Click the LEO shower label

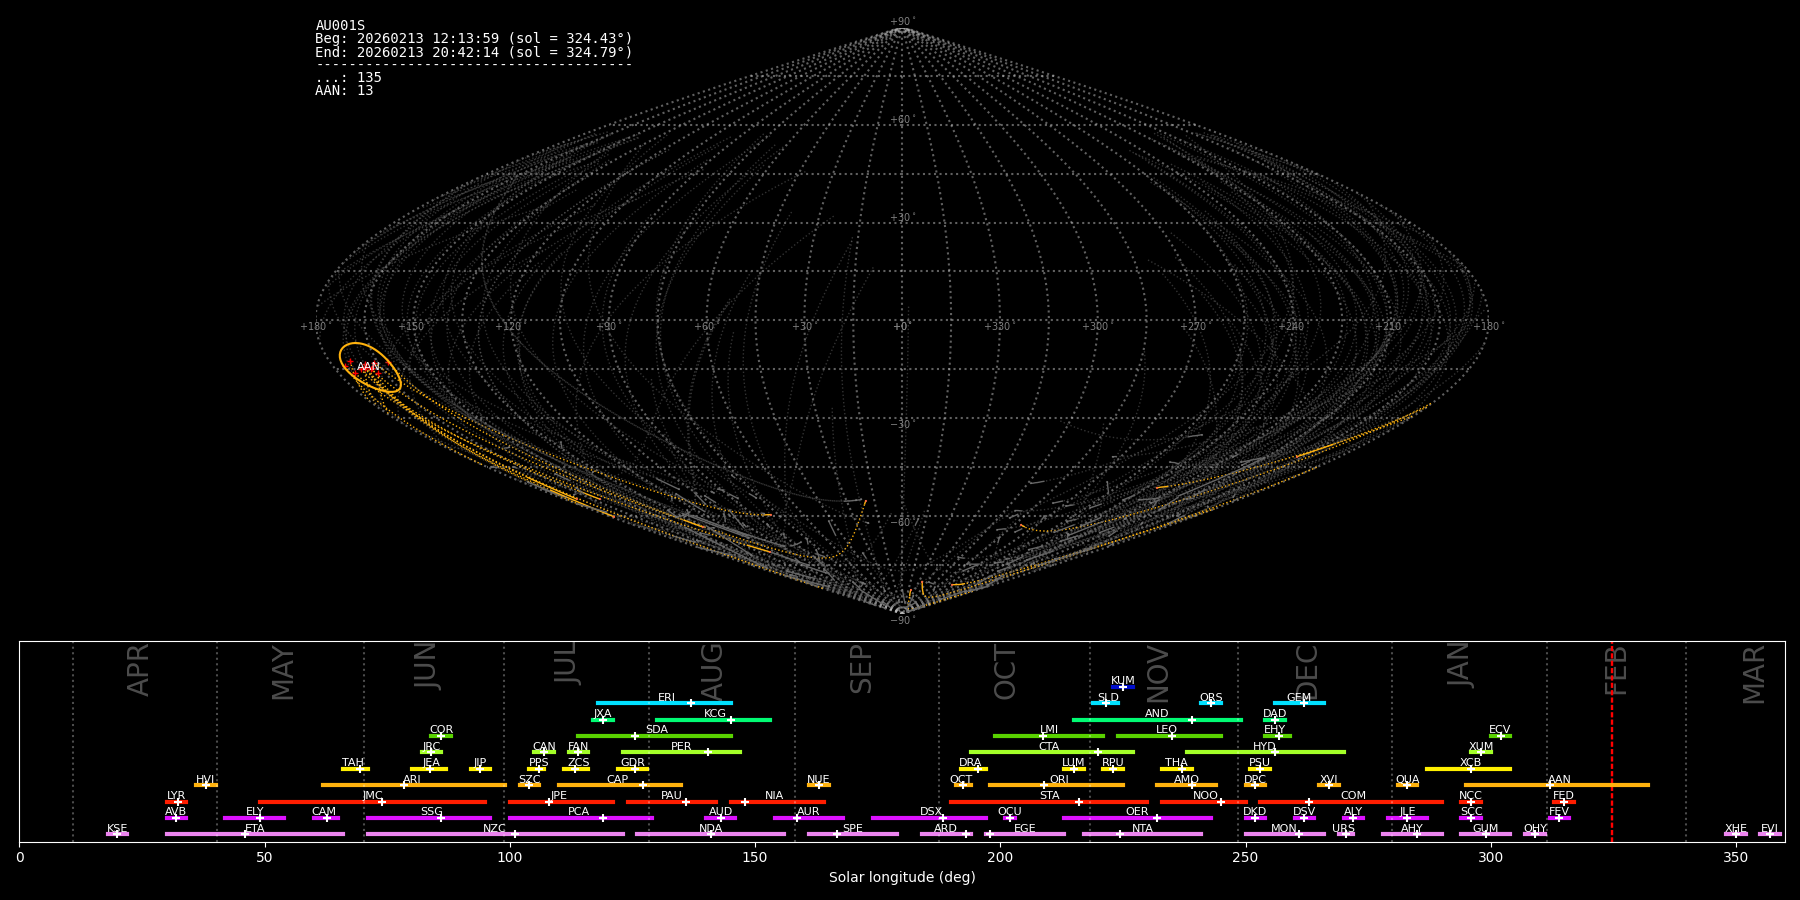coord(1167,730)
